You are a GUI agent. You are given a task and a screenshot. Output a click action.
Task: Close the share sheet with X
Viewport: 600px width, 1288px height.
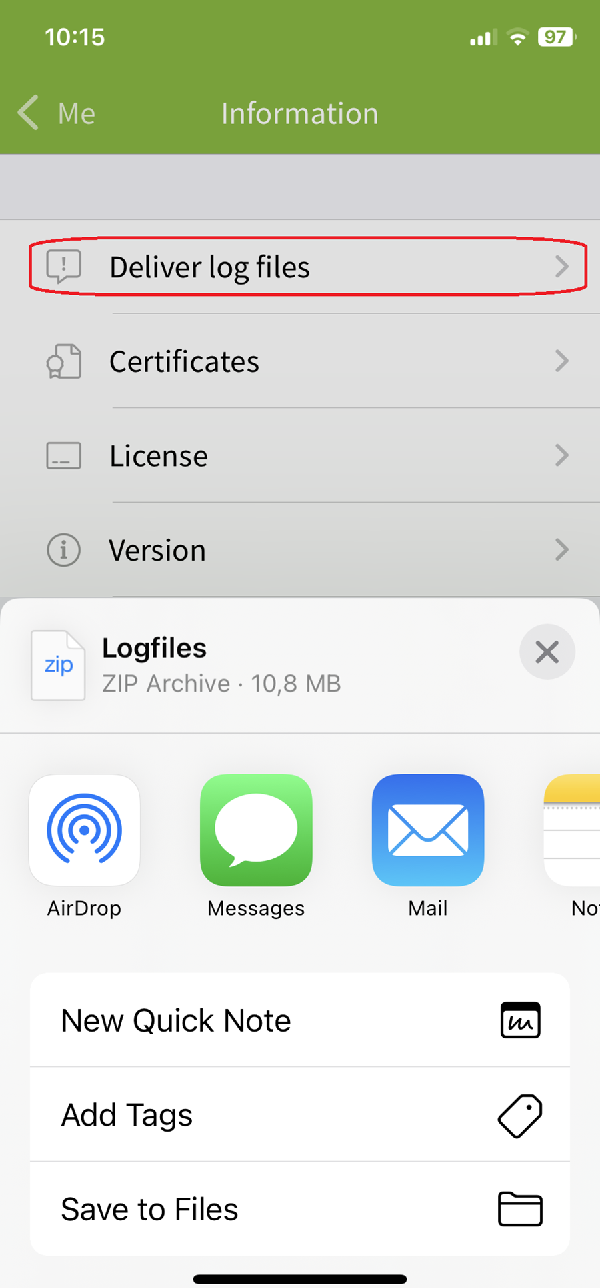547,653
